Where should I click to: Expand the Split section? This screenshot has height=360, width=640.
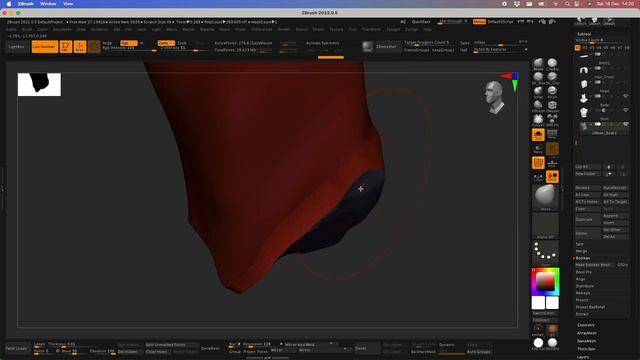point(580,244)
